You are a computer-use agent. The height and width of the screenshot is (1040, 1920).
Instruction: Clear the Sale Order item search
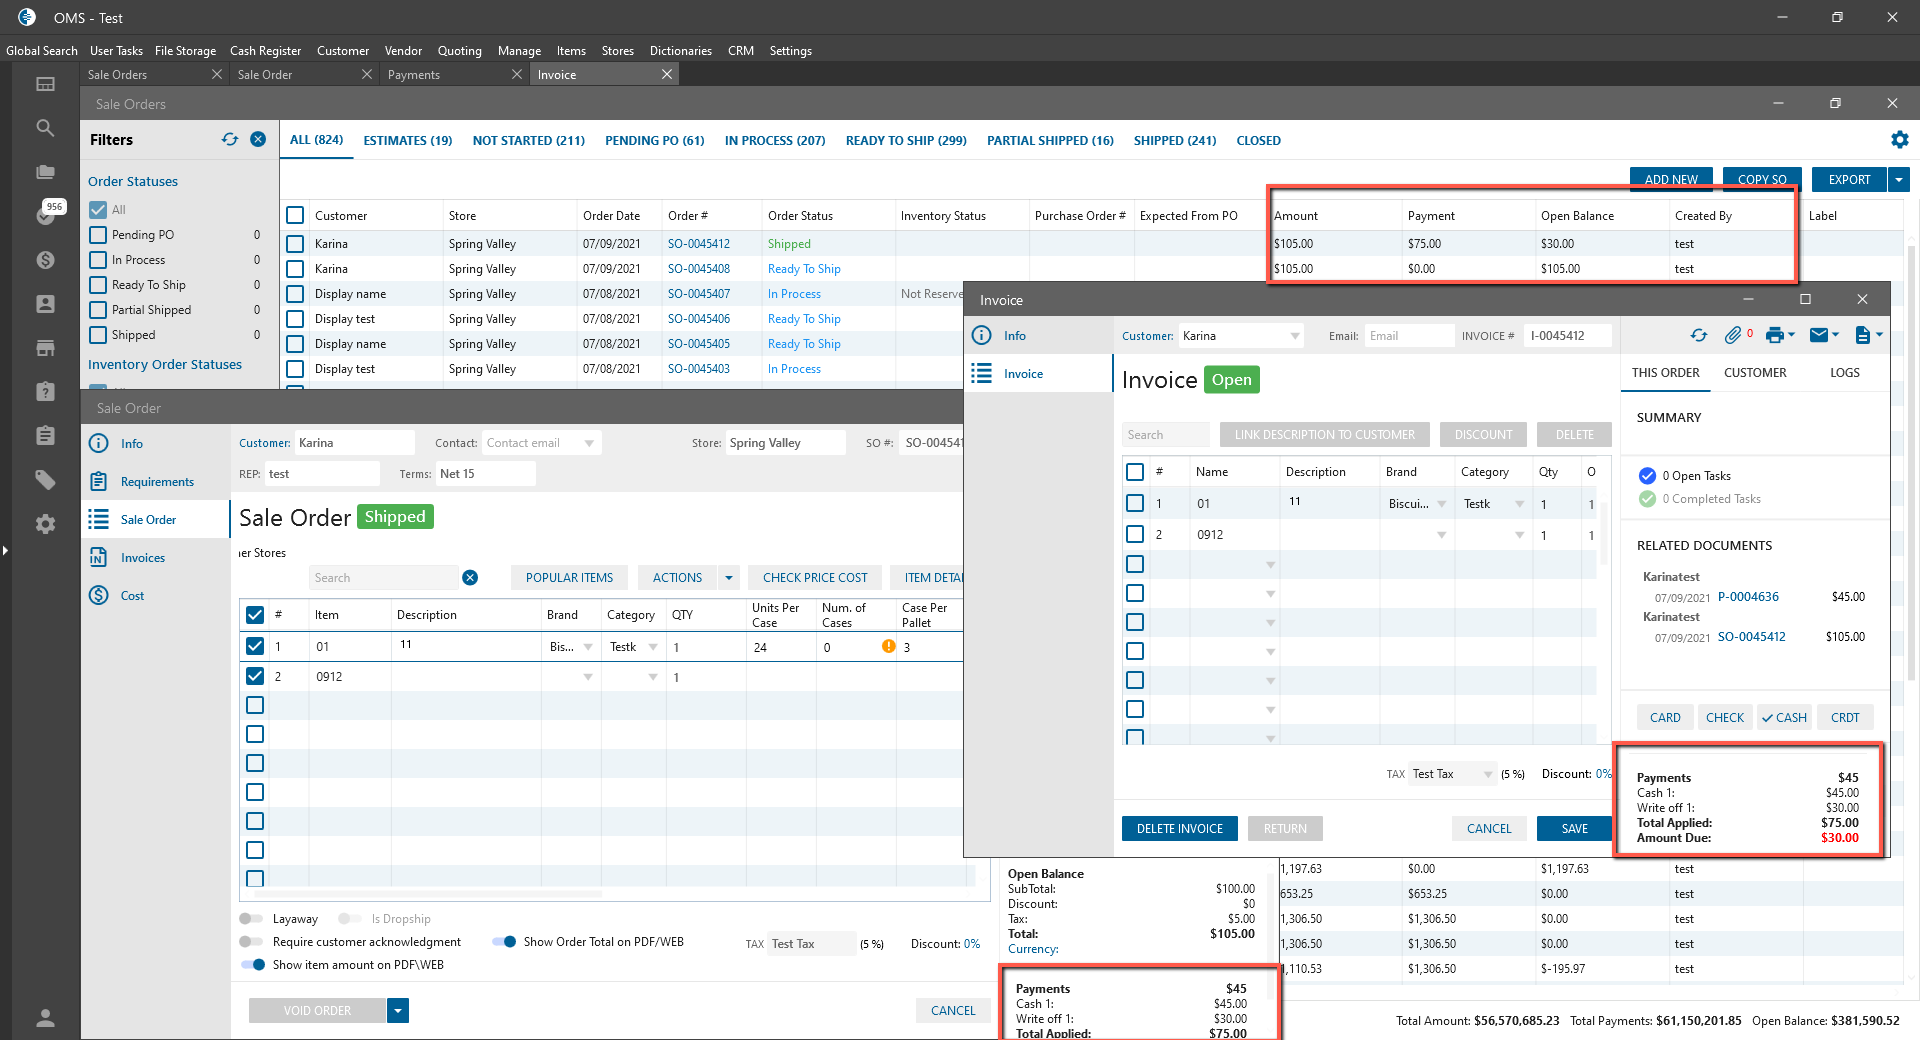click(470, 578)
